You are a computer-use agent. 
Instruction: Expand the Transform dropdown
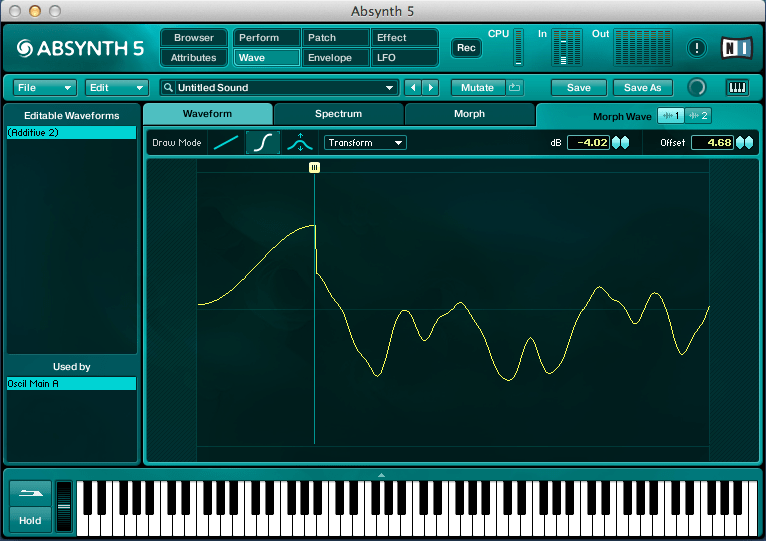click(365, 143)
